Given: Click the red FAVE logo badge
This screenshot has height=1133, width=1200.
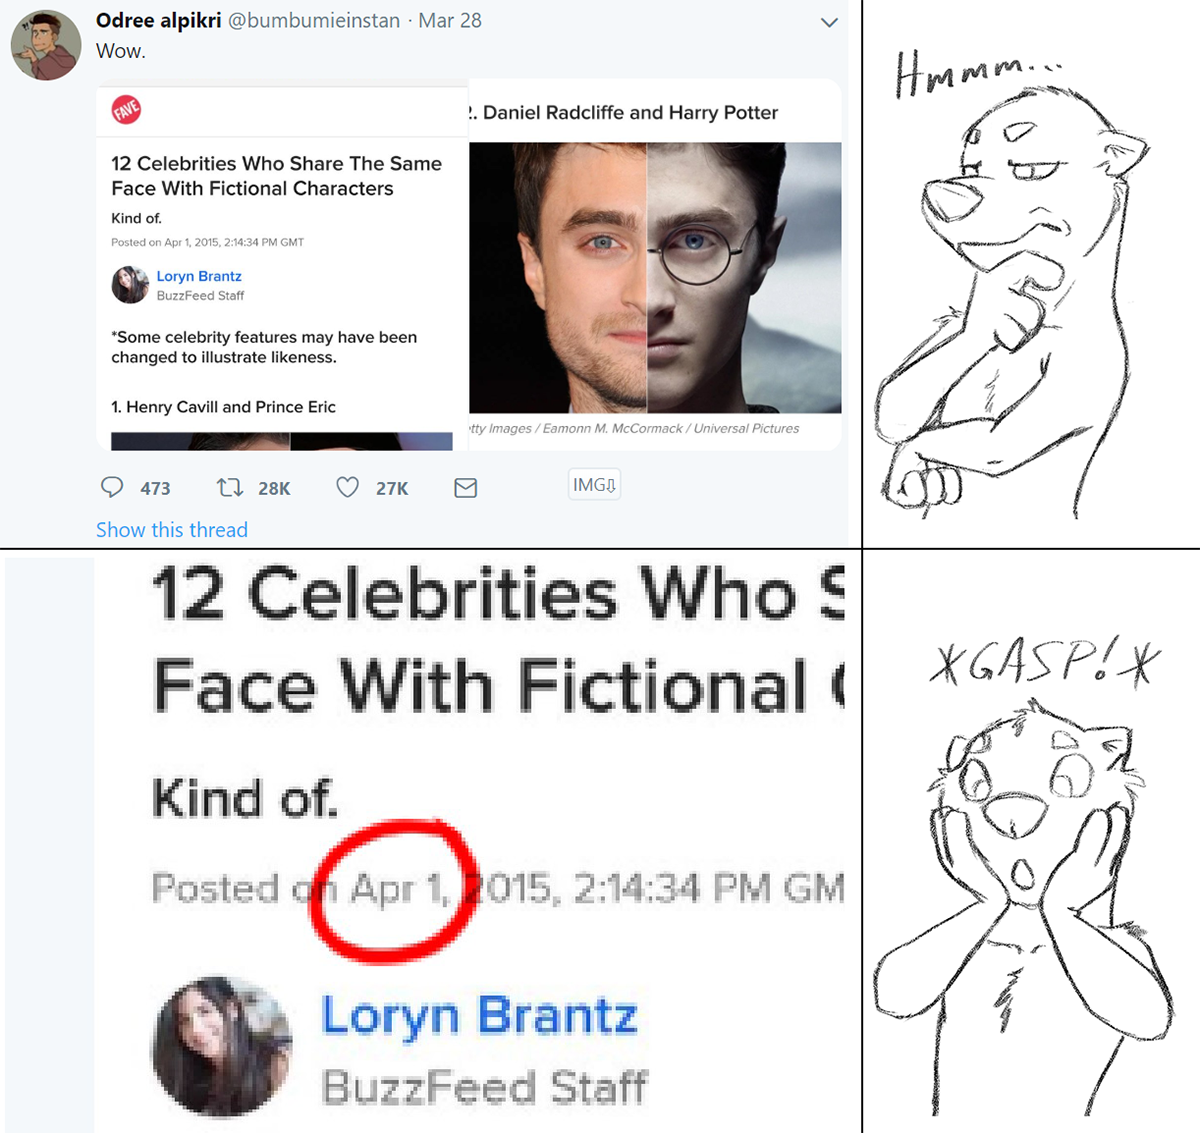Looking at the screenshot, I should (x=126, y=109).
